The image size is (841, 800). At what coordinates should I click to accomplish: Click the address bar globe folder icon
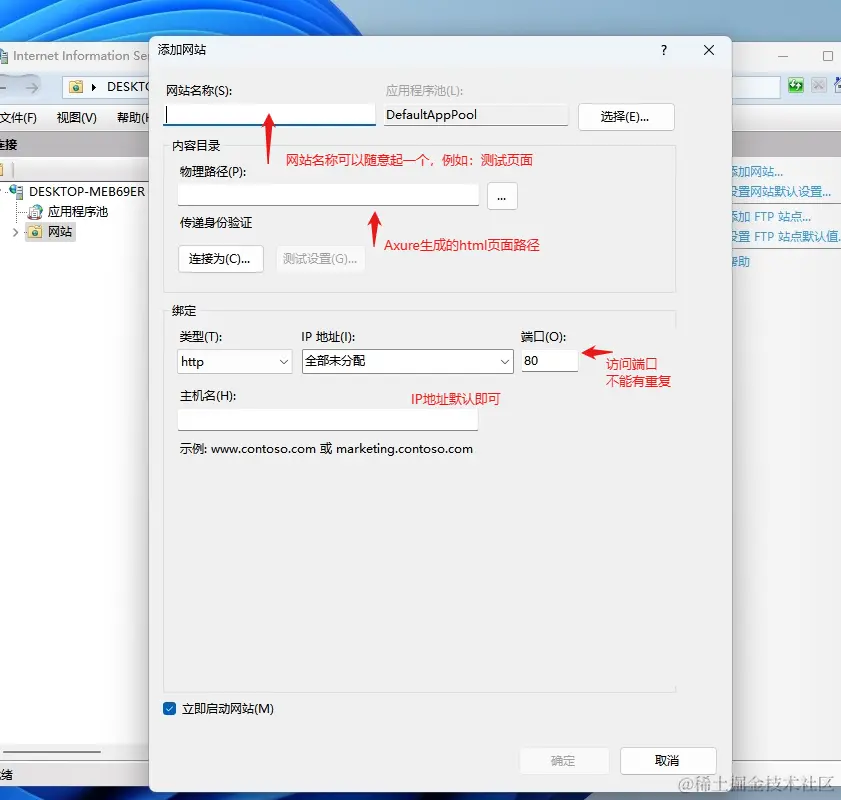point(76,87)
